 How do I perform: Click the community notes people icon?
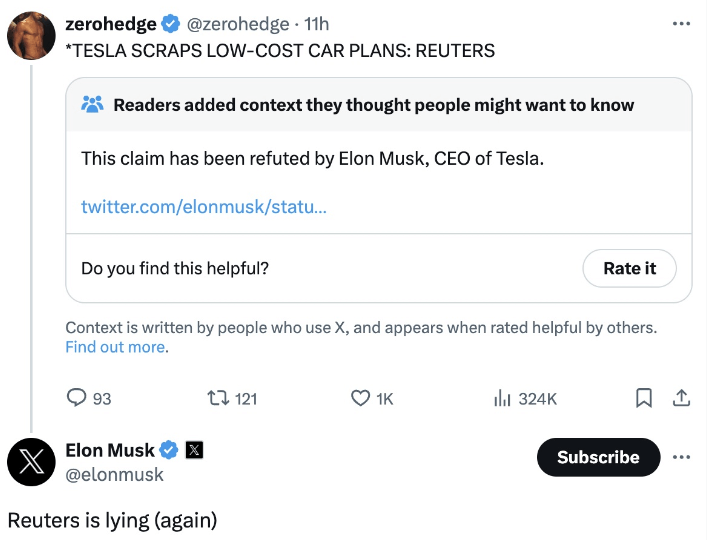(92, 105)
